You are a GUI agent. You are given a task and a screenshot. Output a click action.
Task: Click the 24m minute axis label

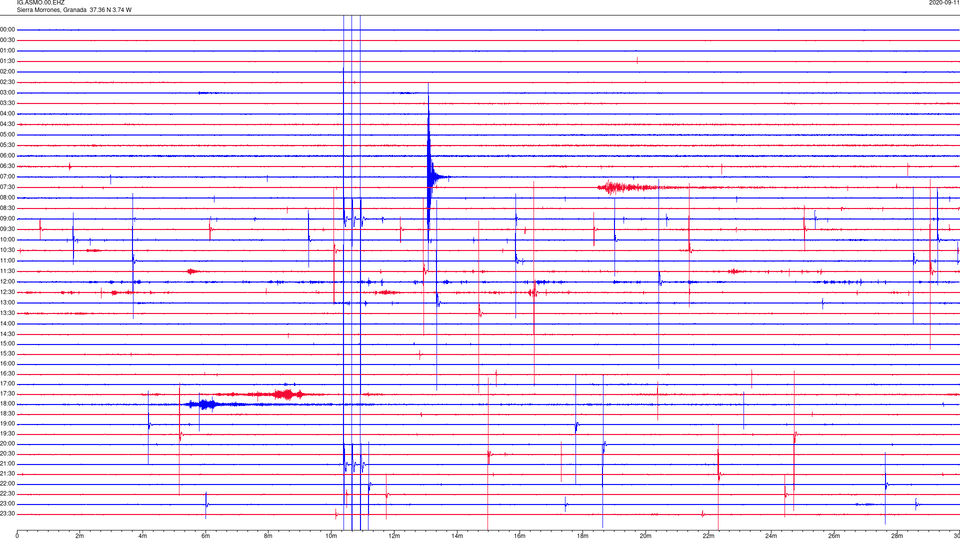coord(771,536)
